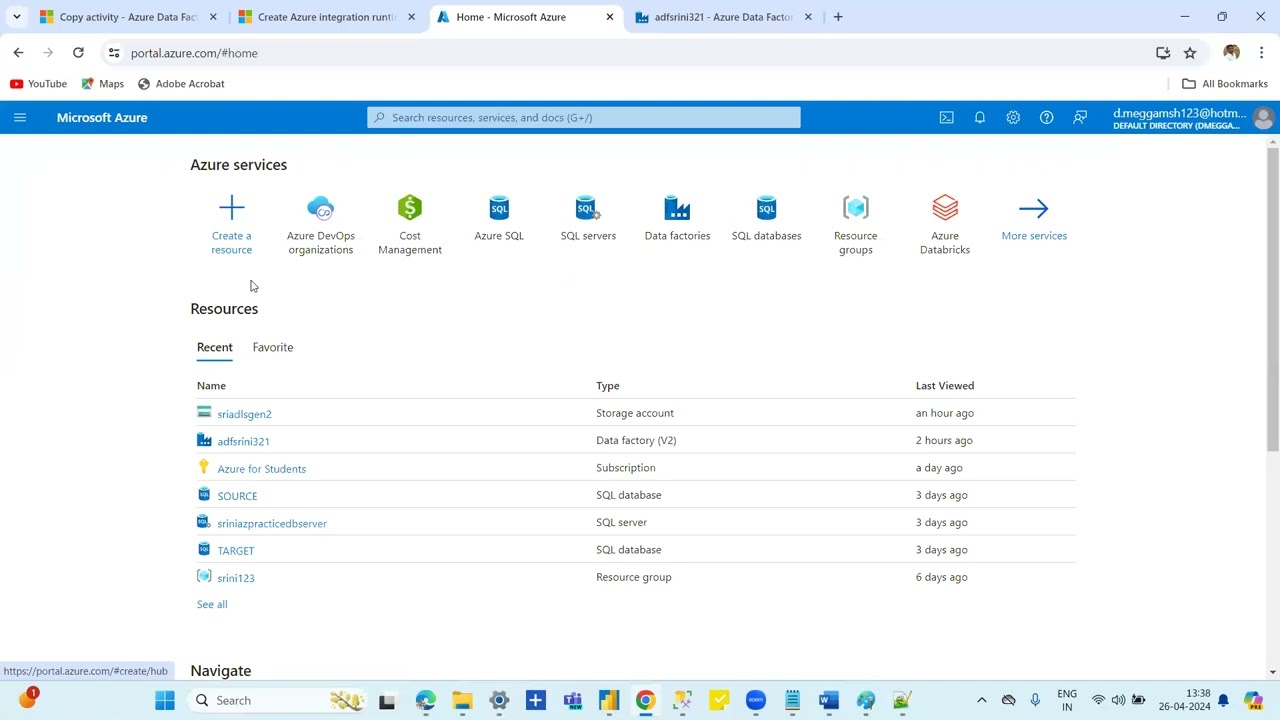Click the Create a resource plus icon
1280x720 pixels.
tap(232, 208)
